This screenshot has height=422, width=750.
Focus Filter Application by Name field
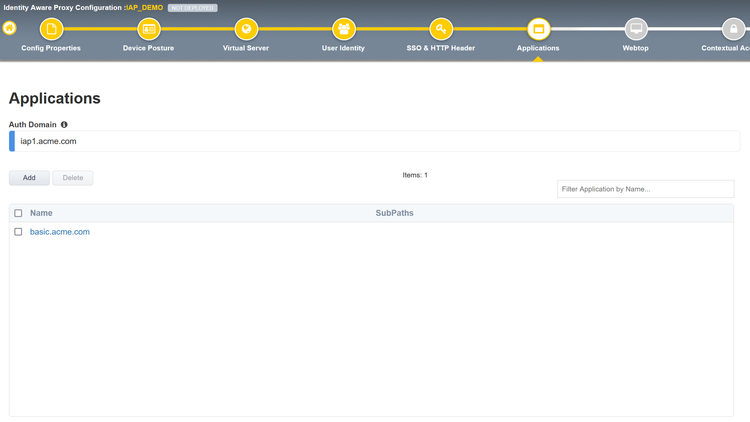(646, 189)
